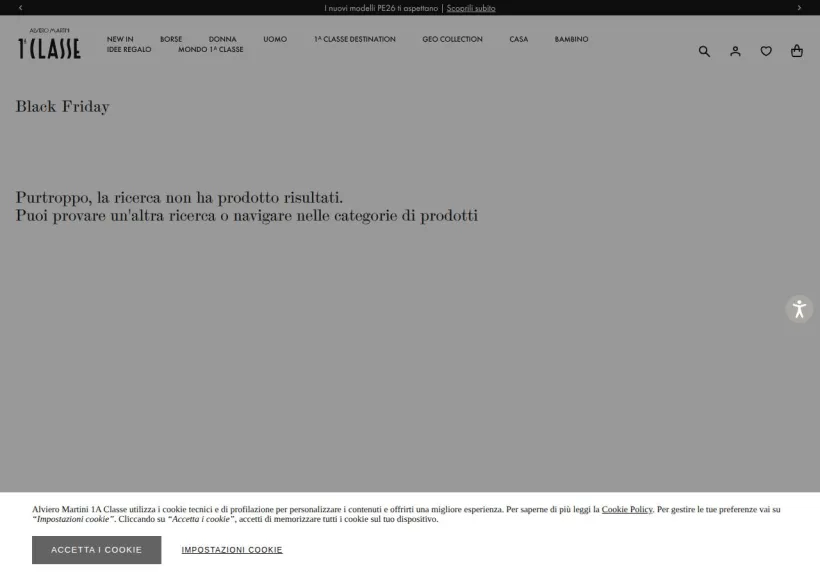Screen dimensions: 820x577
Task: Open the accessibility widget icon
Action: pyautogui.click(x=799, y=309)
